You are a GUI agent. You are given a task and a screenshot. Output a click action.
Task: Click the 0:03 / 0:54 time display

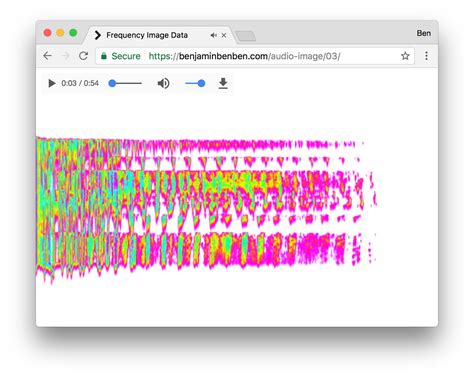(80, 83)
